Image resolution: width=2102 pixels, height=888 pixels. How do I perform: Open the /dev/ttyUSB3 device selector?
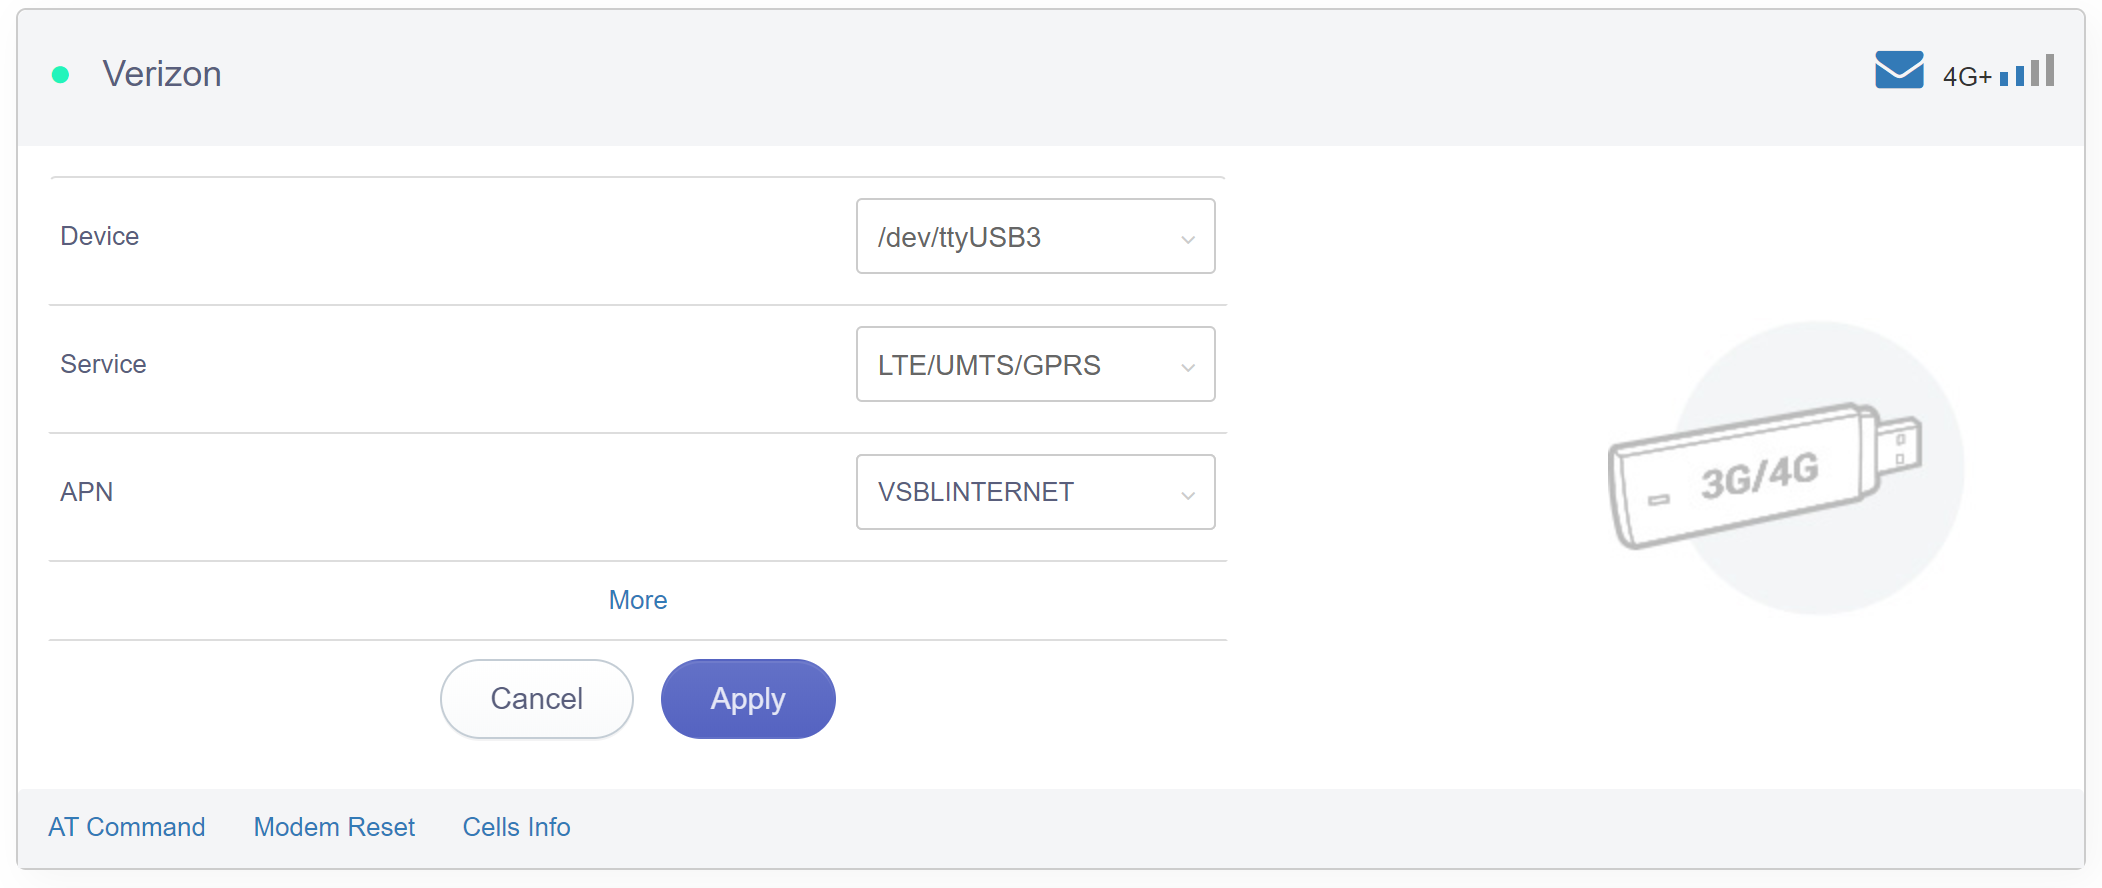[x=1036, y=236]
